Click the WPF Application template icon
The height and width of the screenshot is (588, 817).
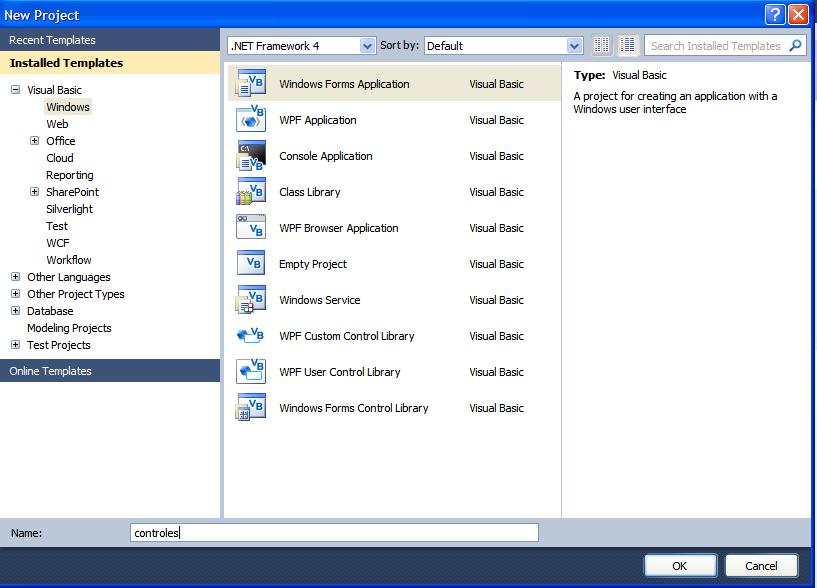tap(251, 119)
